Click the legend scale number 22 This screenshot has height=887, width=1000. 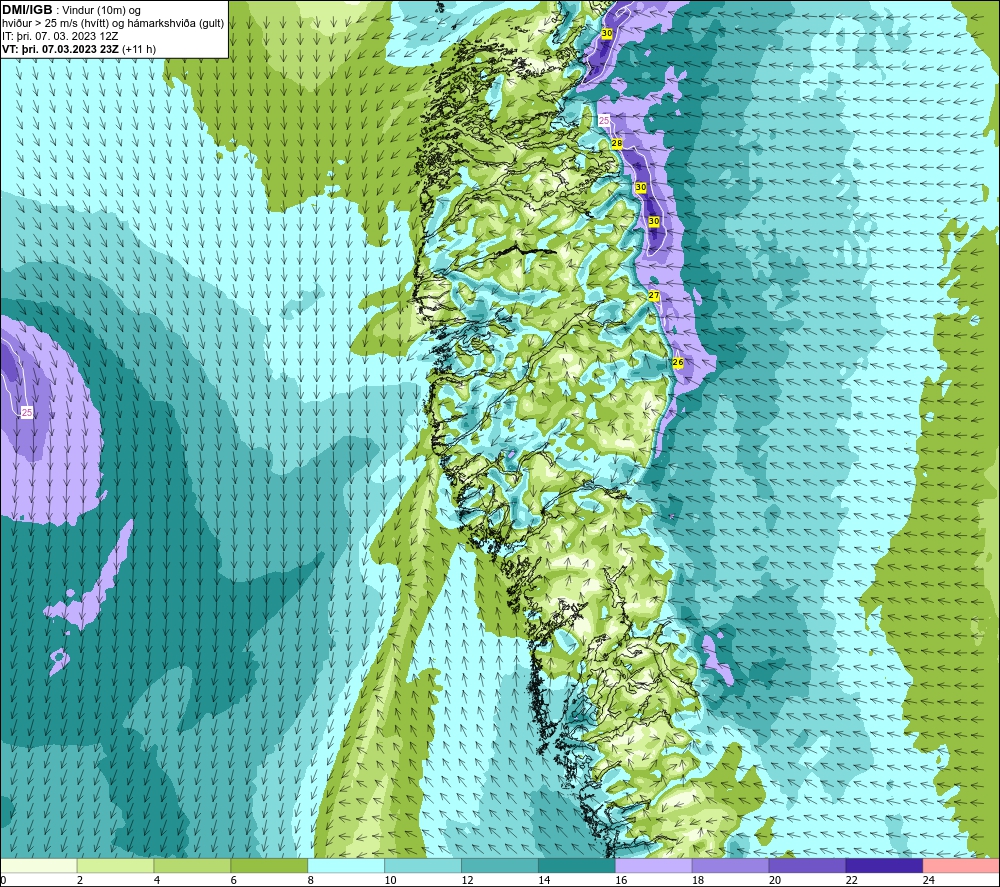click(851, 880)
